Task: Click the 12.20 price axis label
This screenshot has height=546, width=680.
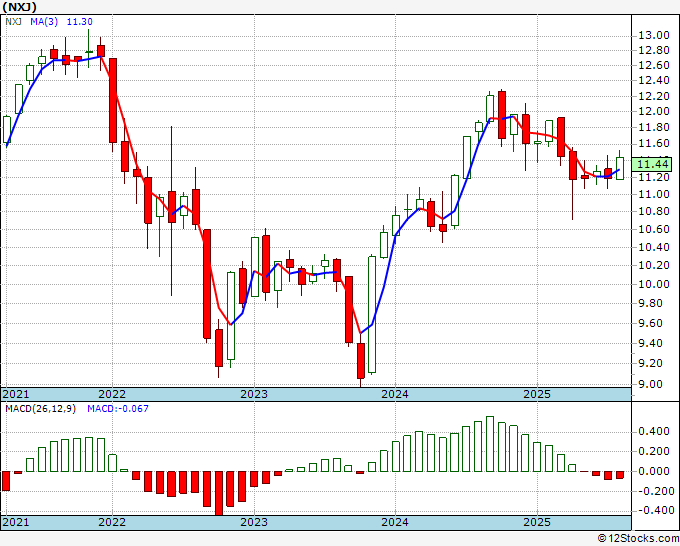Action: (x=654, y=96)
